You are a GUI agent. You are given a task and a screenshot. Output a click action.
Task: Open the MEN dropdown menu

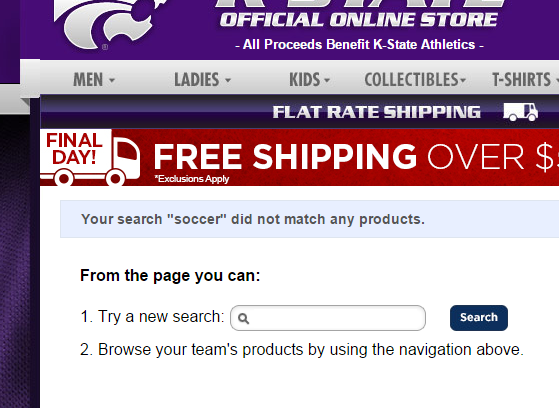click(x=94, y=80)
